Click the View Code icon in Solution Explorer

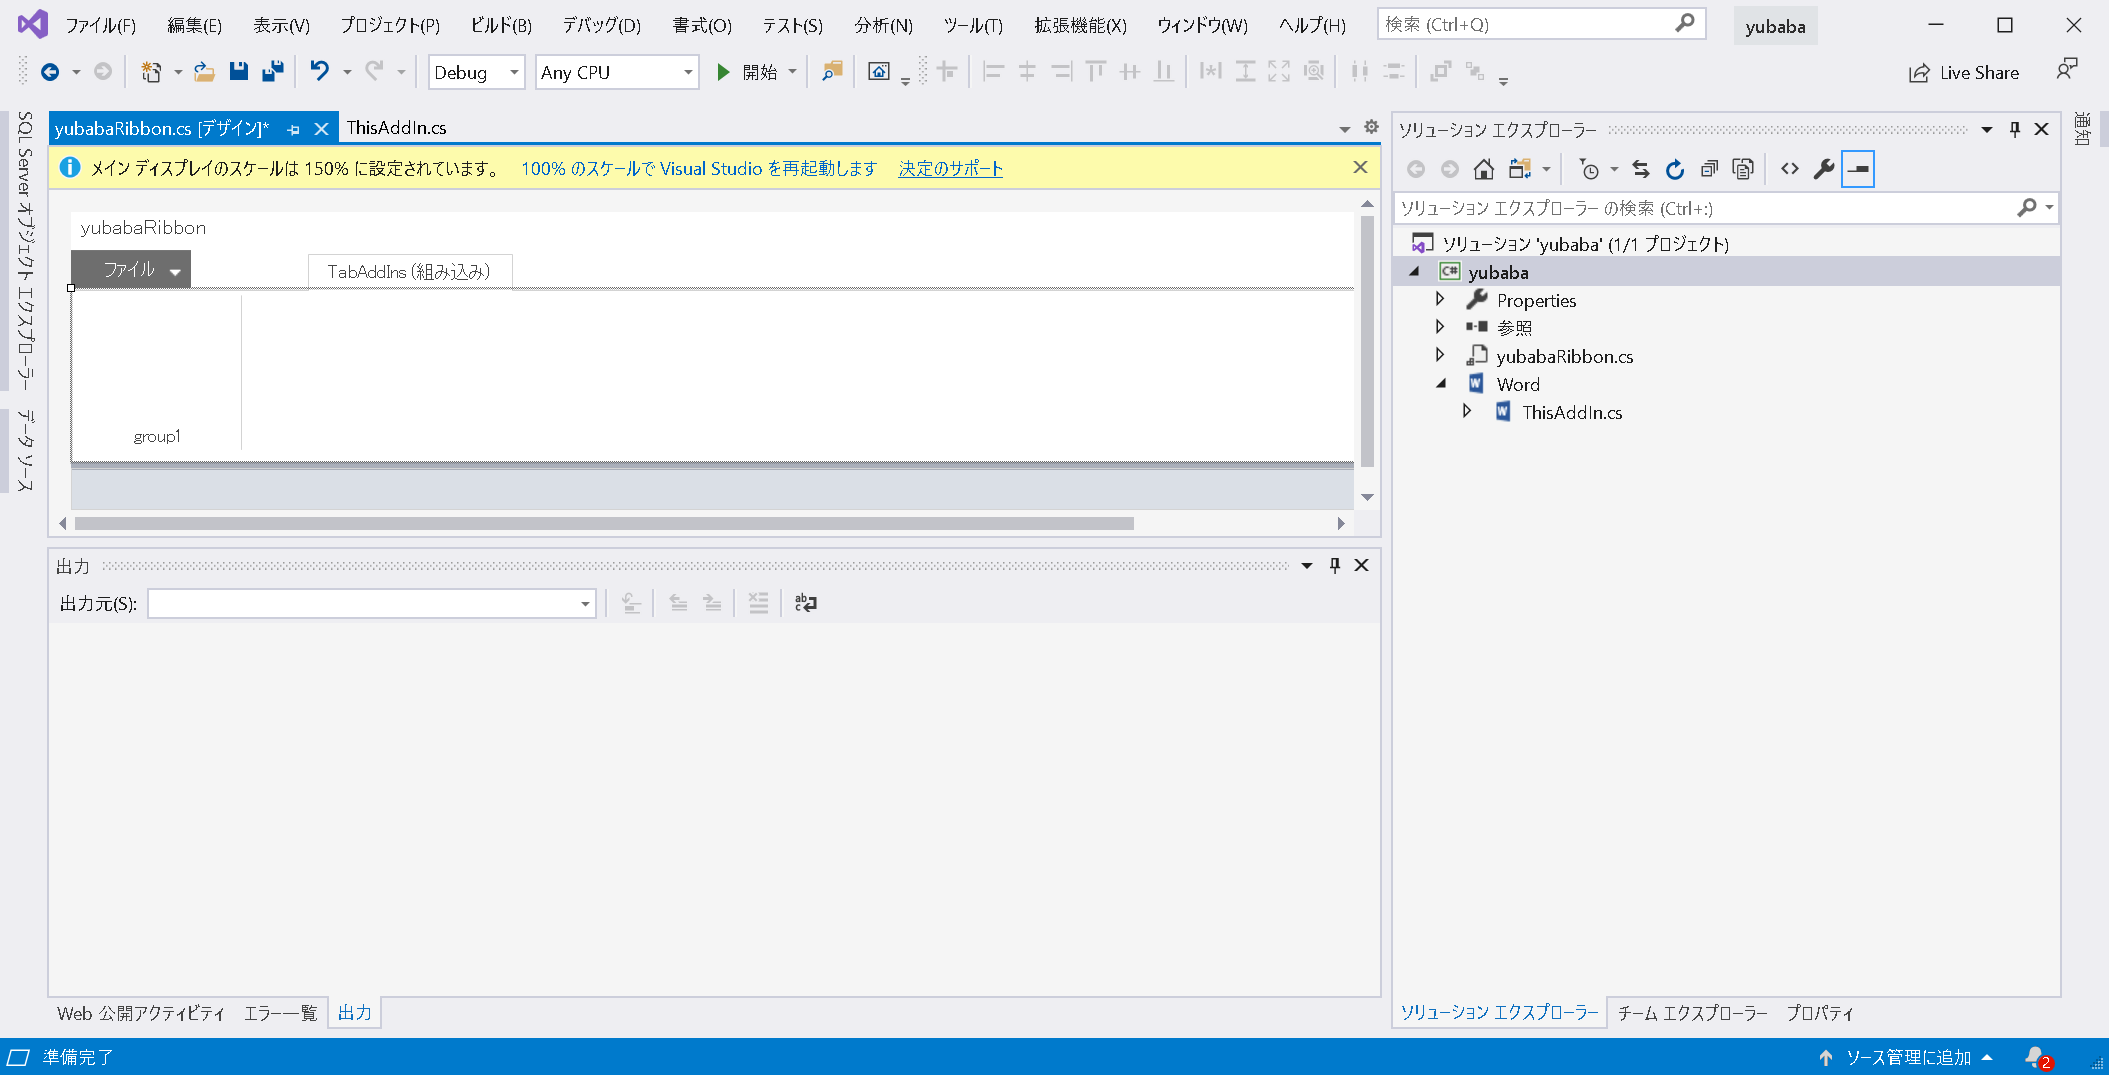[1790, 169]
